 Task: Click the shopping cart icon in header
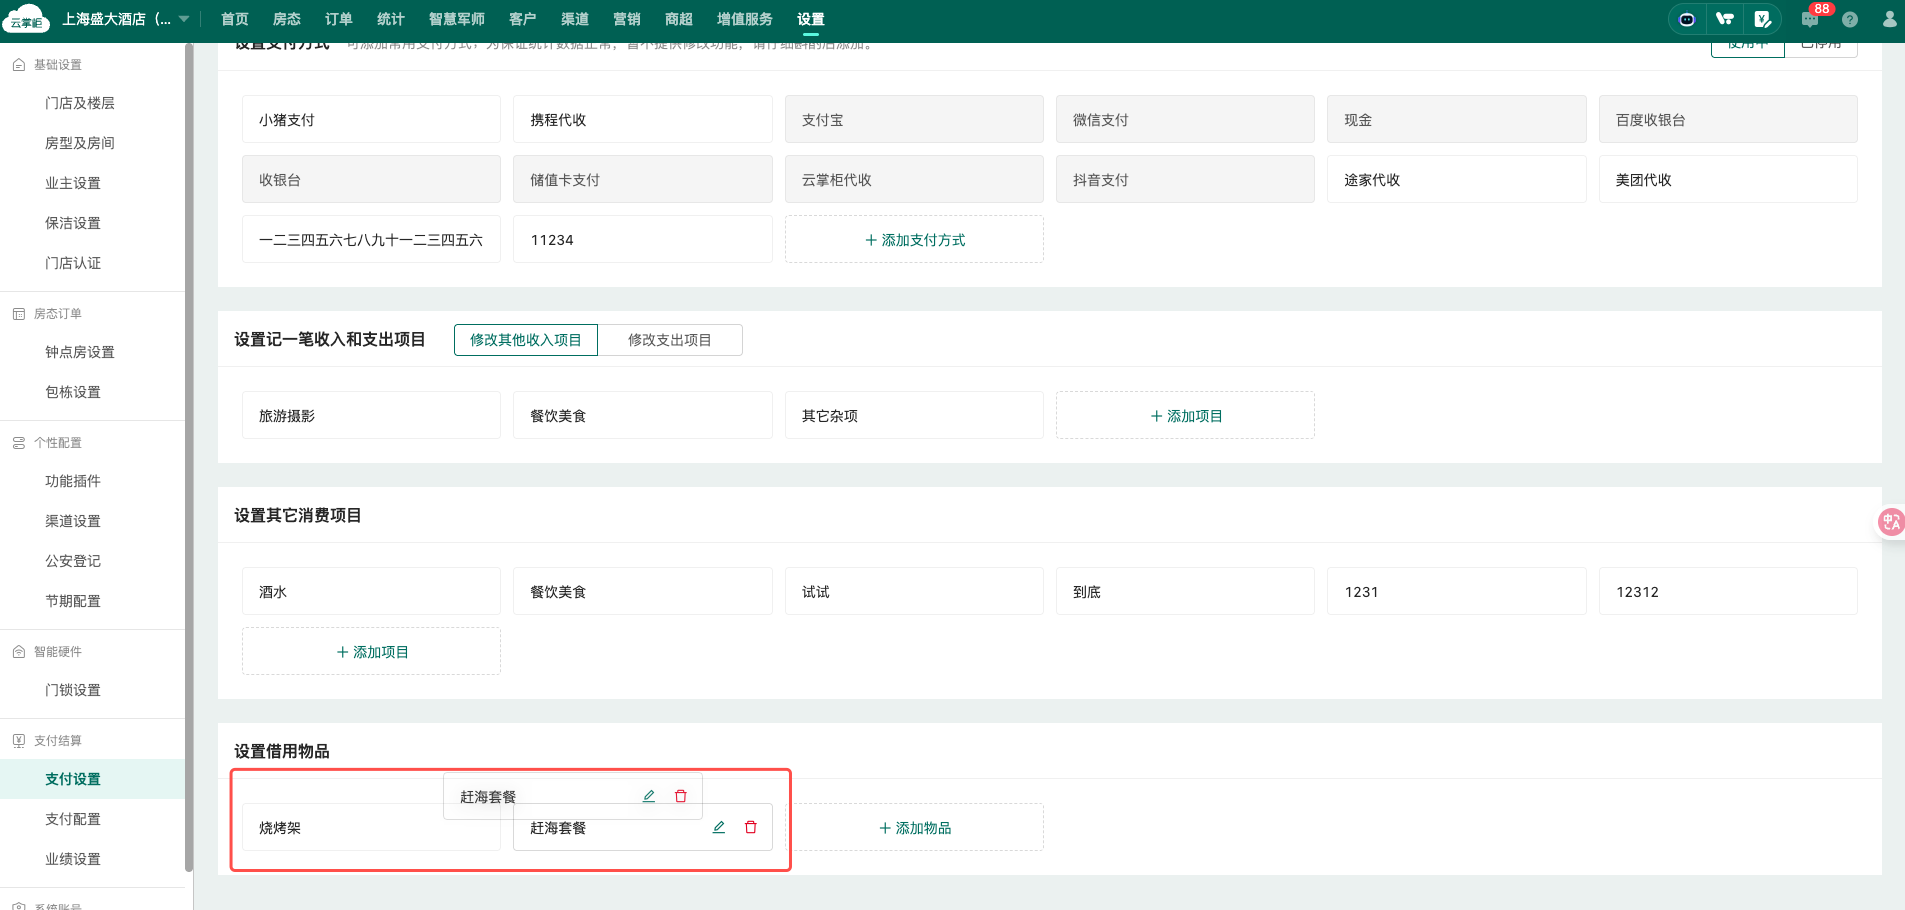click(x=1725, y=19)
